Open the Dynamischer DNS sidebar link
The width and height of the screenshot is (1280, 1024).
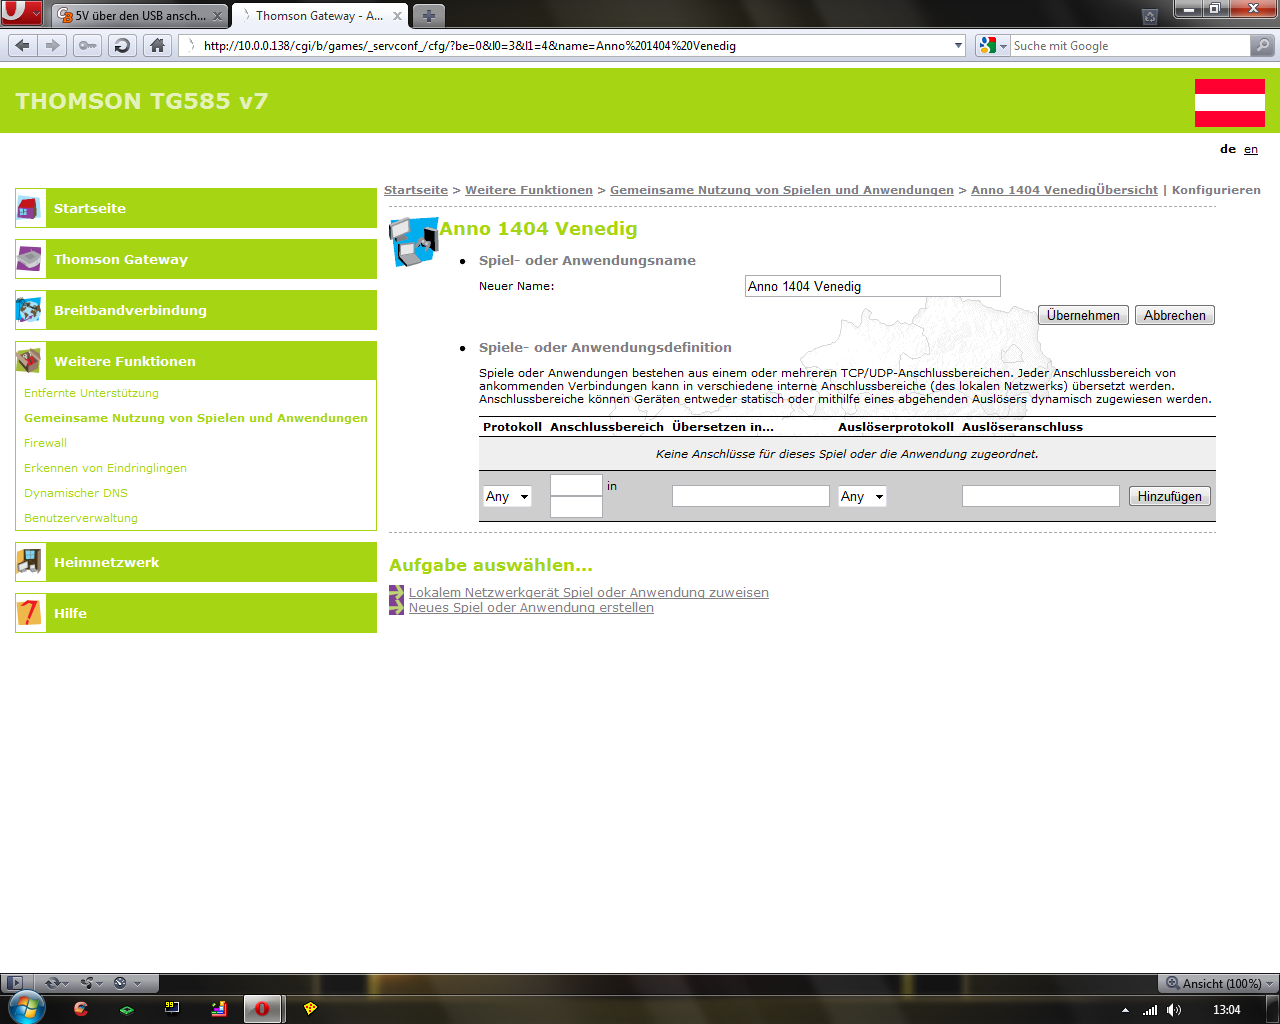pos(76,493)
